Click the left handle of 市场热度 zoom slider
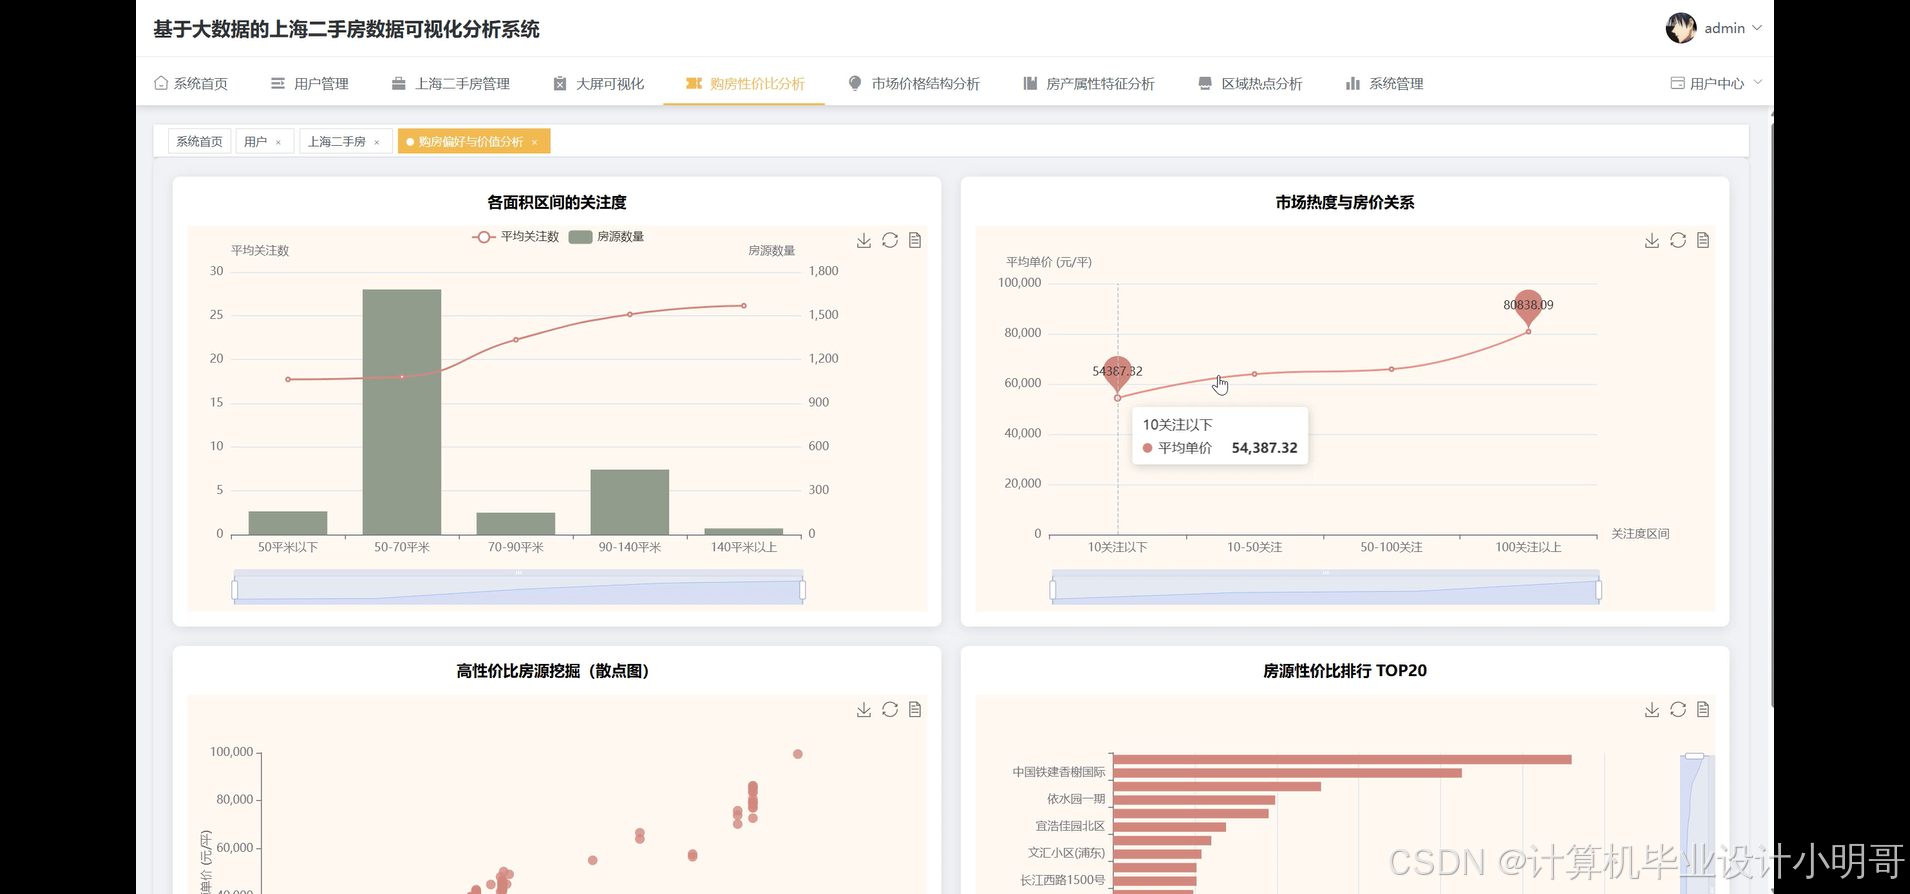The height and width of the screenshot is (894, 1910). click(1052, 590)
